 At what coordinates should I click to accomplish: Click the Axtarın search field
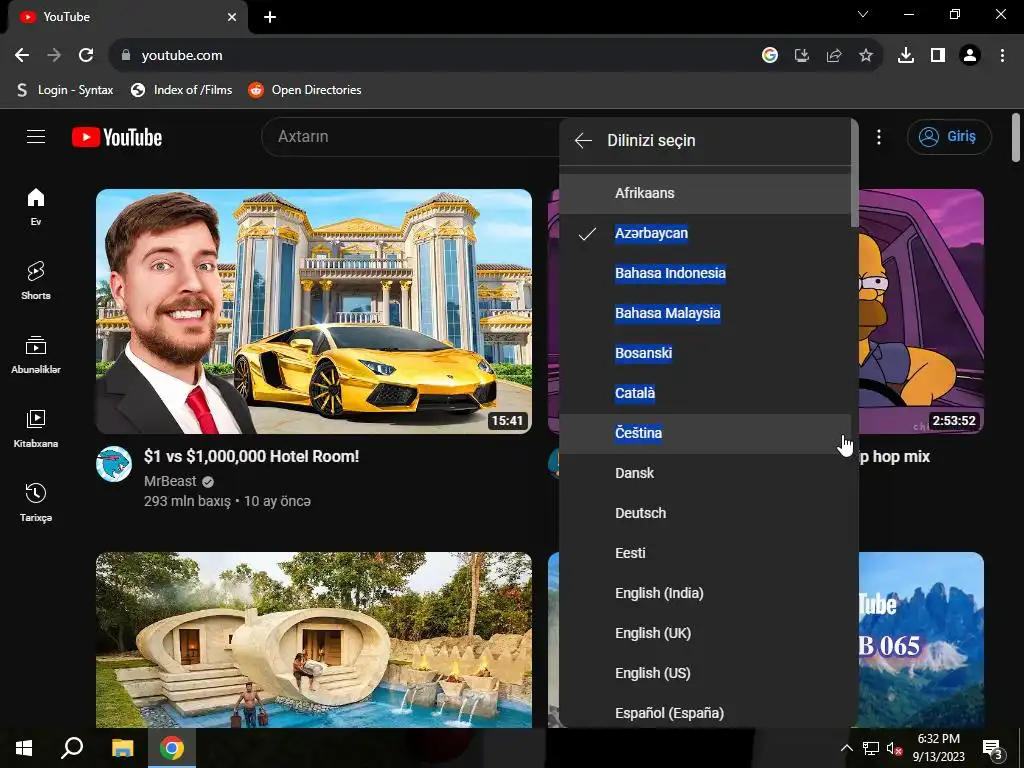[x=411, y=136]
